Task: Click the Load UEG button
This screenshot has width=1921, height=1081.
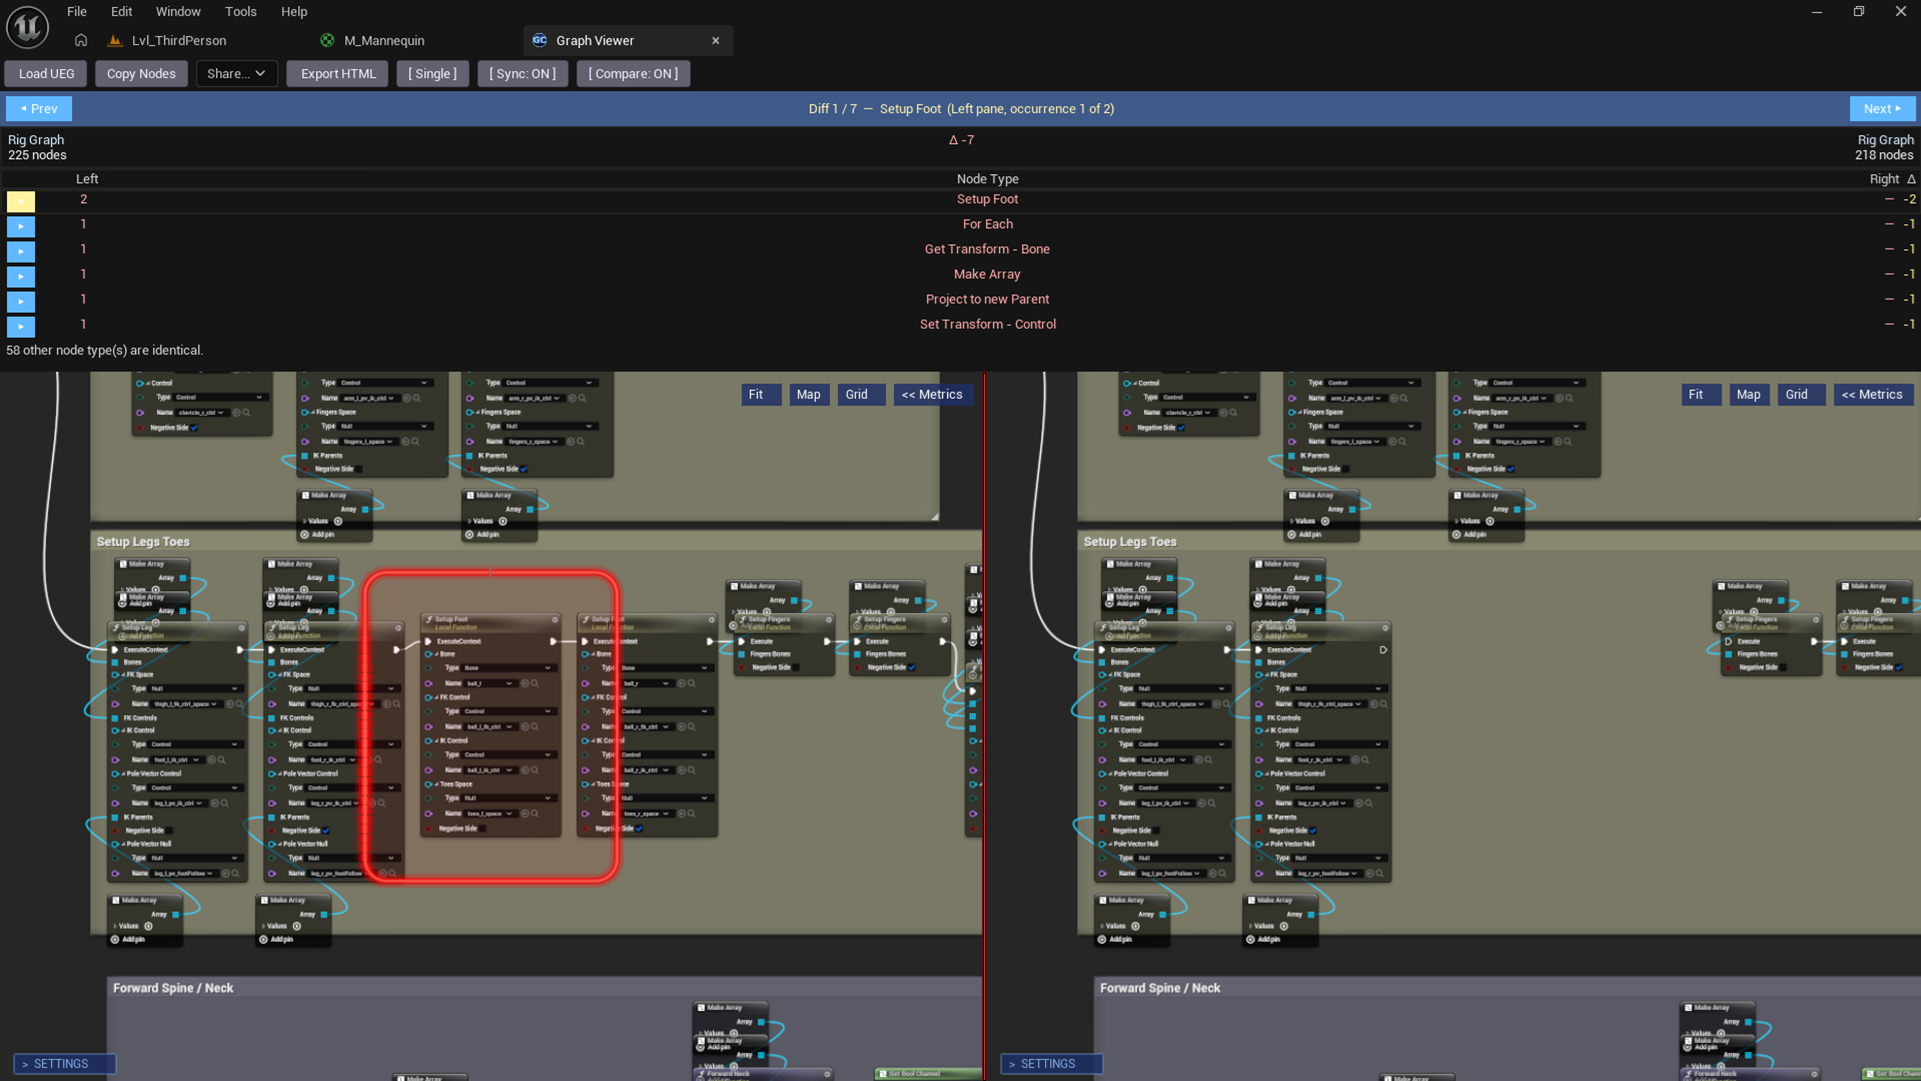Action: (x=46, y=74)
